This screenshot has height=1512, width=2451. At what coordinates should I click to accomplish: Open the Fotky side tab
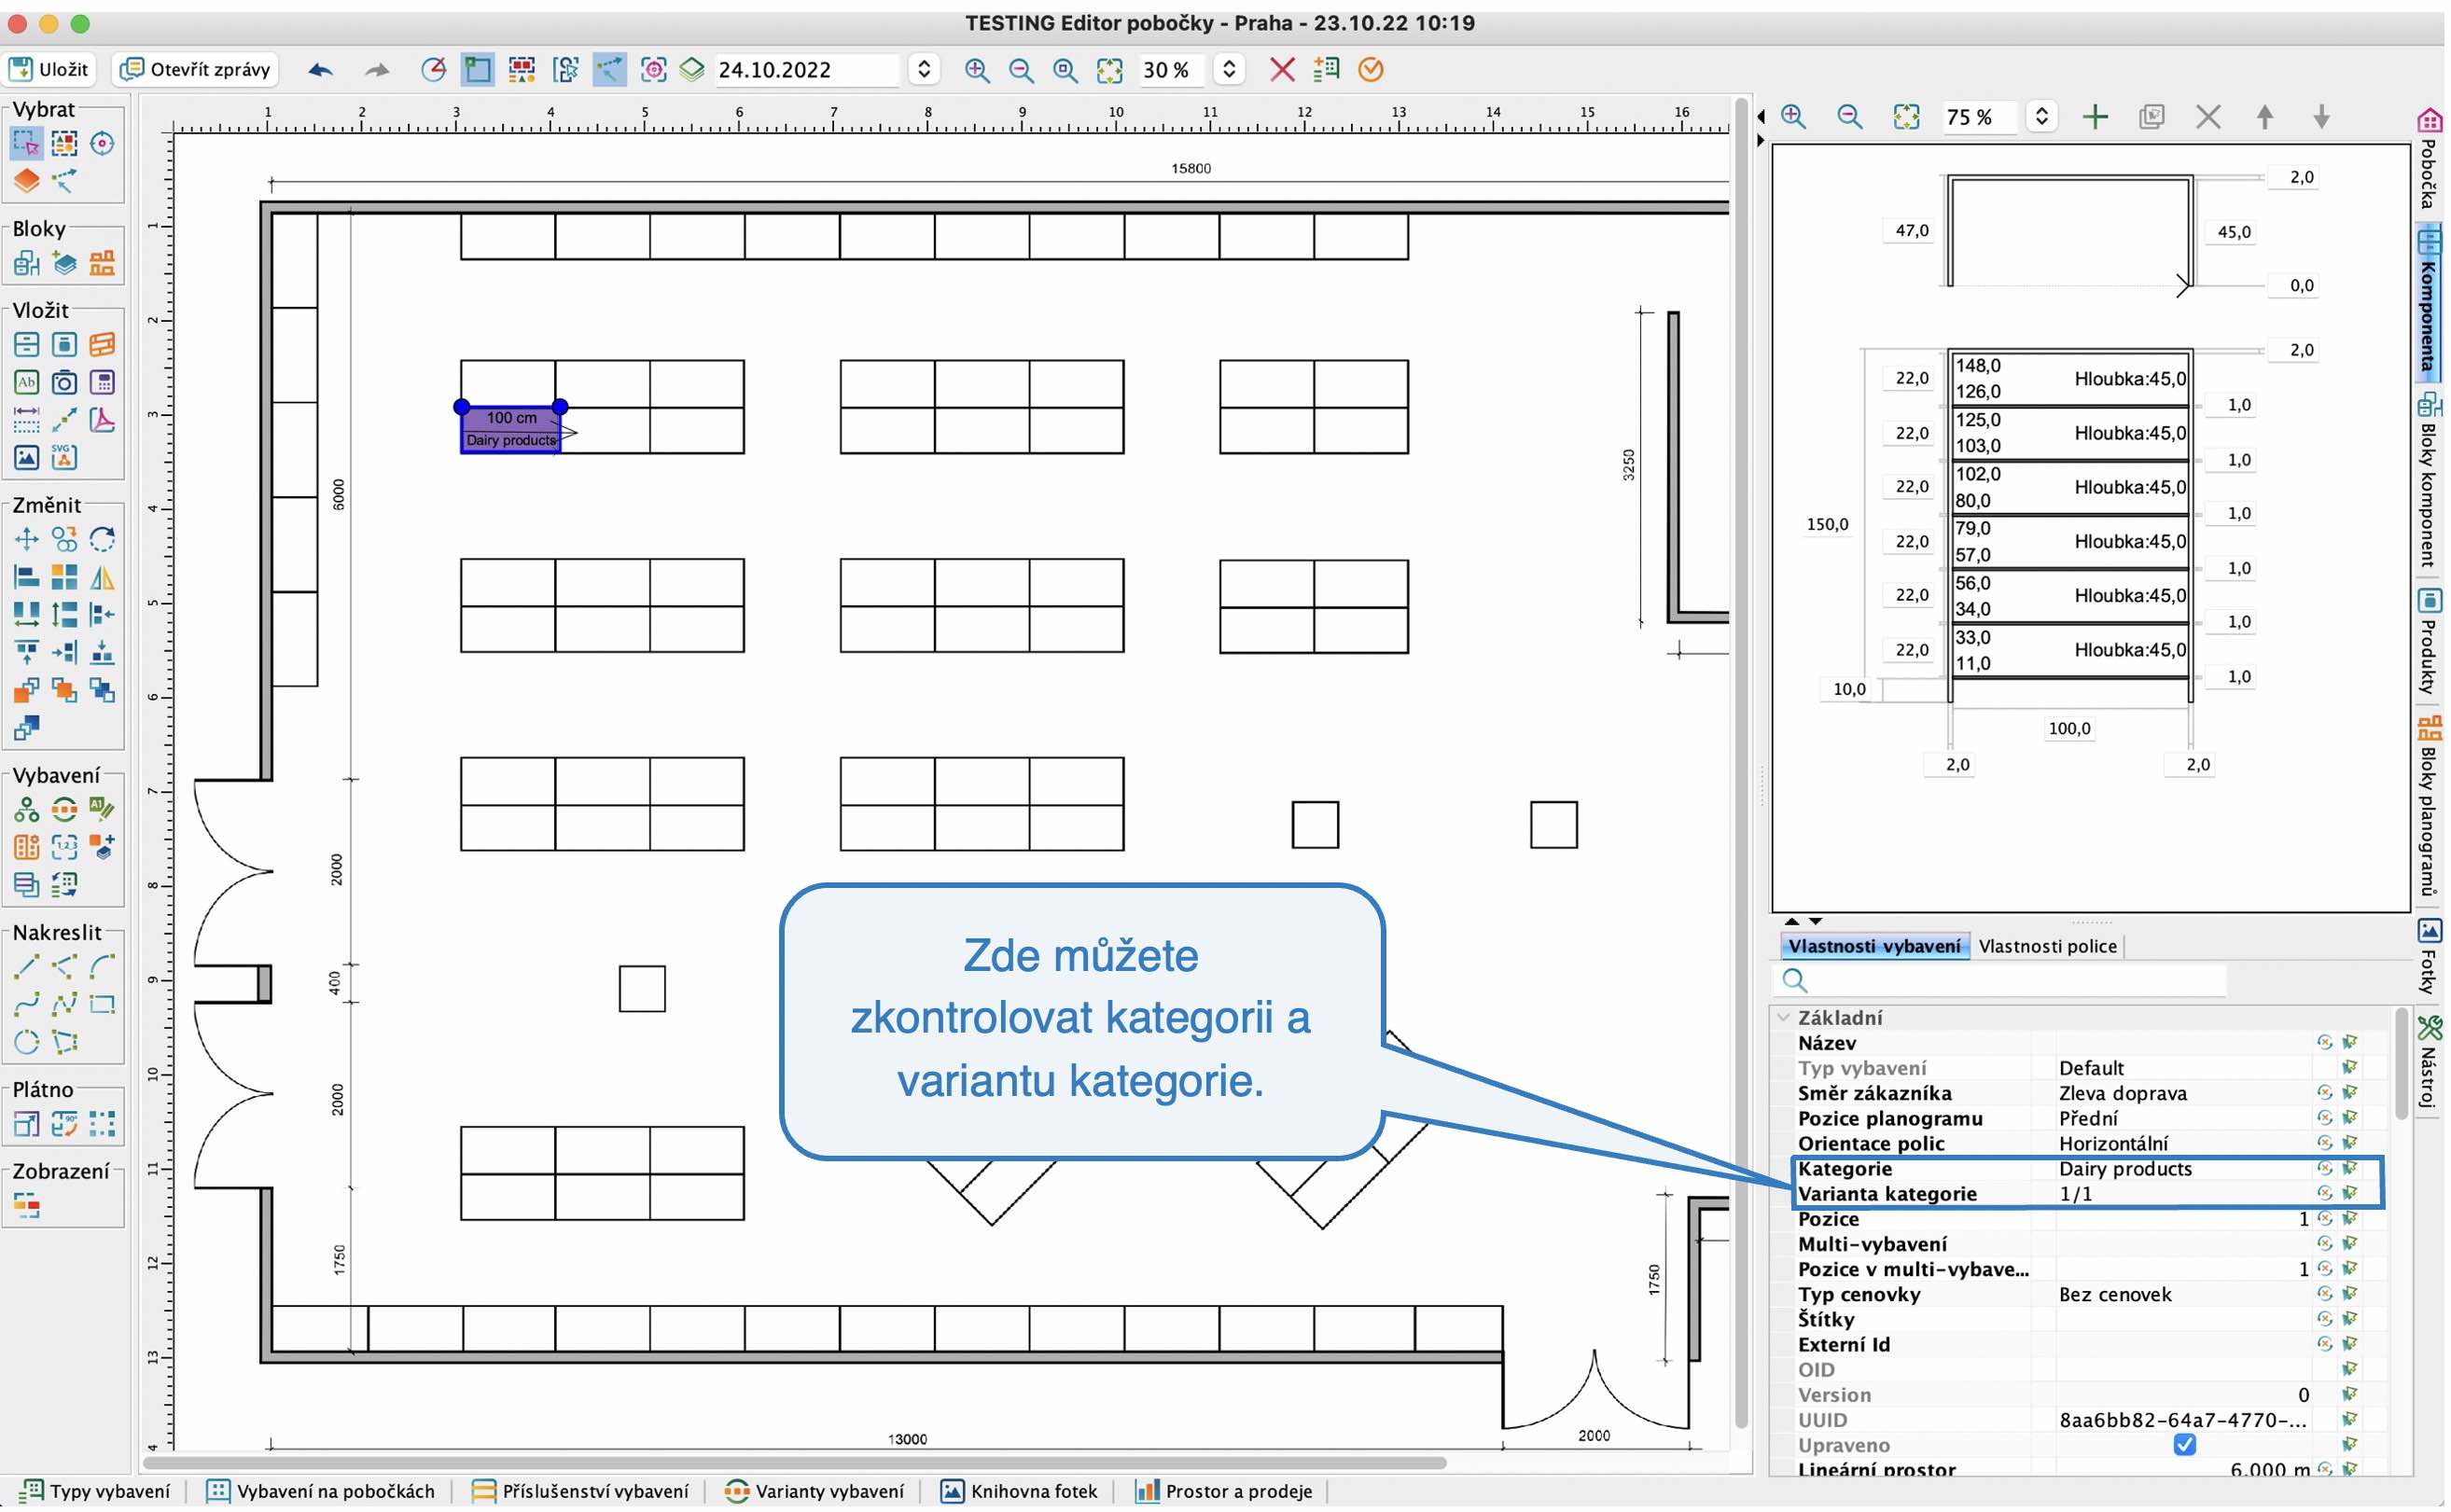click(2429, 955)
